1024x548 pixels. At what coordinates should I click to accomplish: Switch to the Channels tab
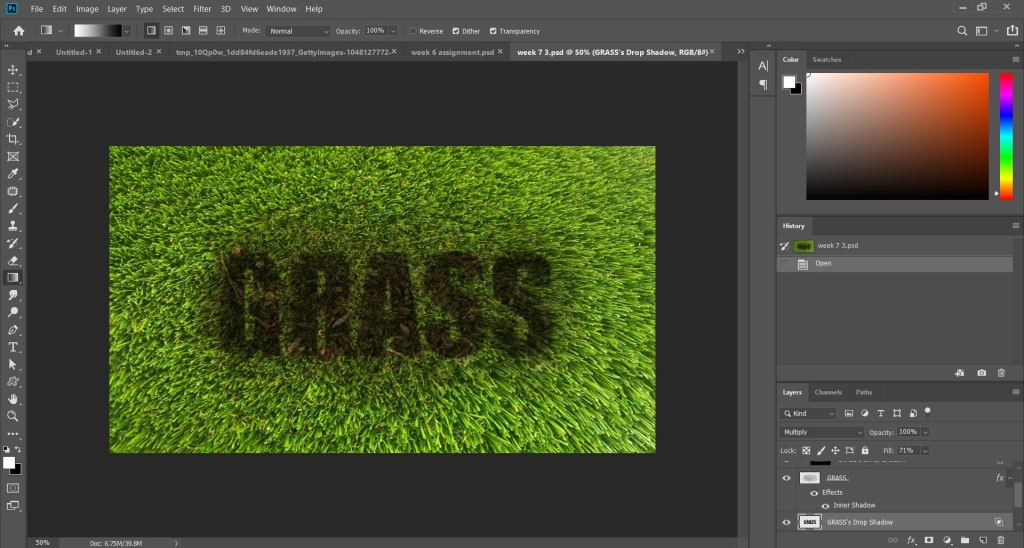click(828, 392)
